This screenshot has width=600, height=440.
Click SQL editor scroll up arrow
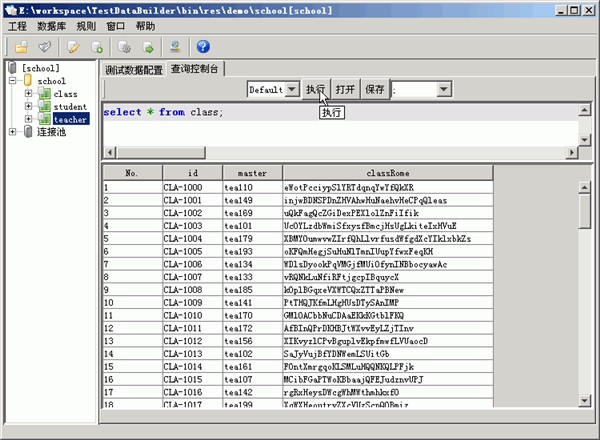click(584, 111)
